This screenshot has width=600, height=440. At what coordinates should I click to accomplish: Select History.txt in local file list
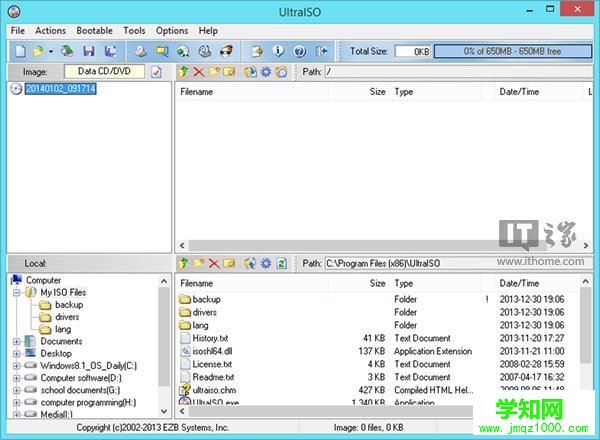[x=210, y=338]
